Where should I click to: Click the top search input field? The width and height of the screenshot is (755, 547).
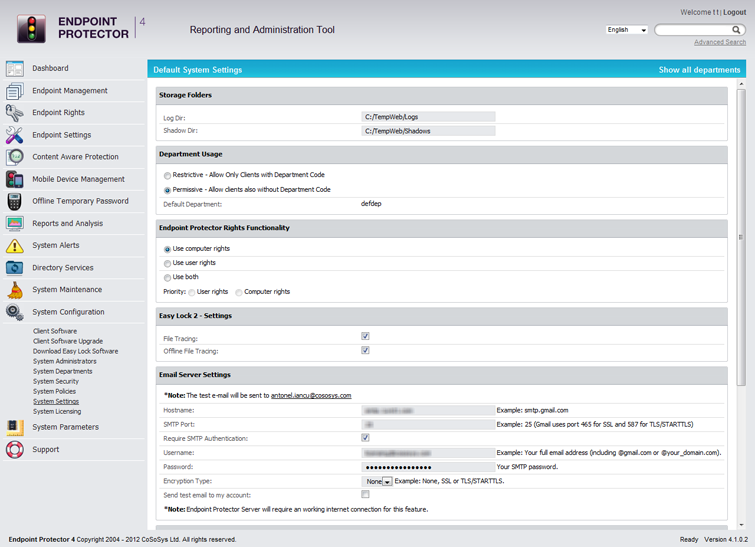(x=694, y=30)
